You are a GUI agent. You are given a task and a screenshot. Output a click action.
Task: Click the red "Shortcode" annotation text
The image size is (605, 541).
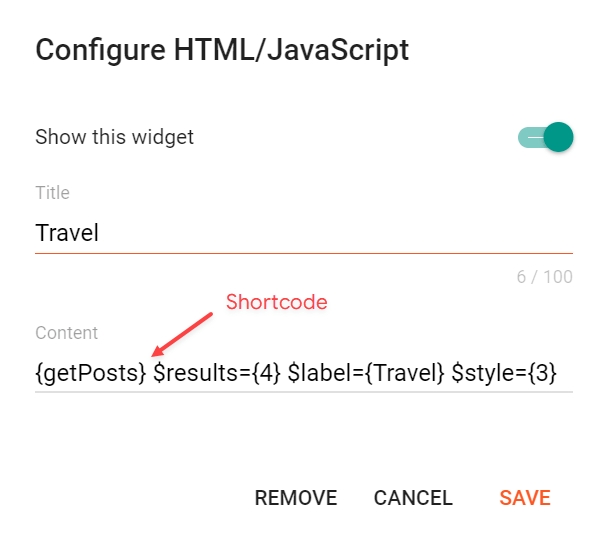coord(276,302)
